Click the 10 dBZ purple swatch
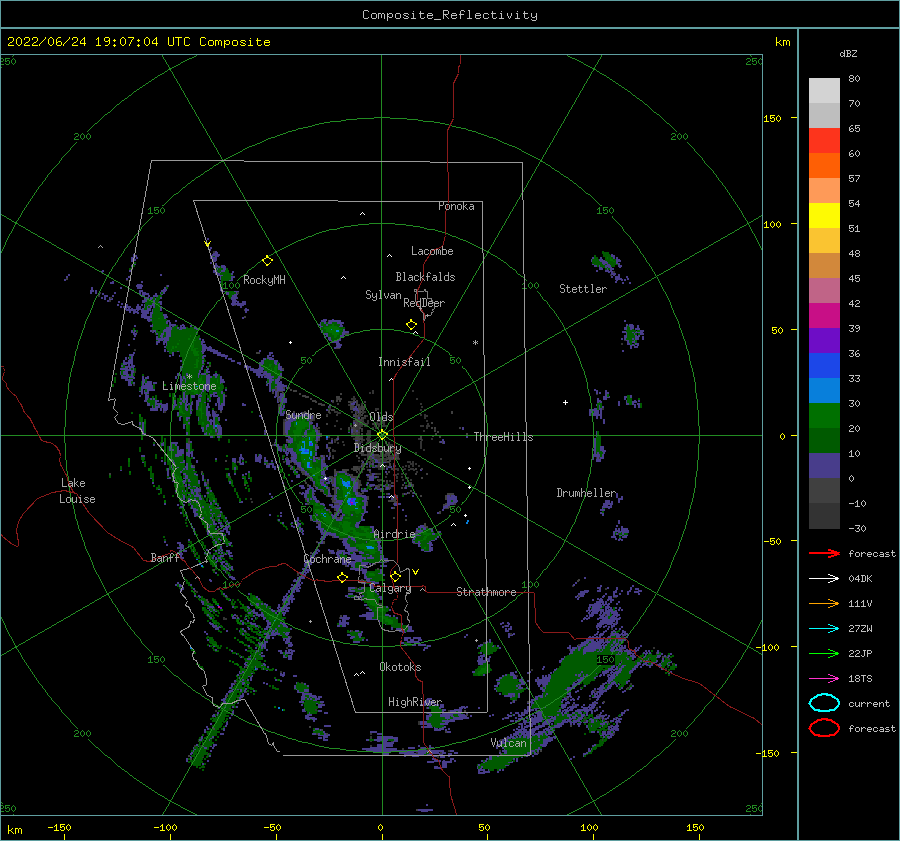Viewport: 900px width, 841px height. 824,466
